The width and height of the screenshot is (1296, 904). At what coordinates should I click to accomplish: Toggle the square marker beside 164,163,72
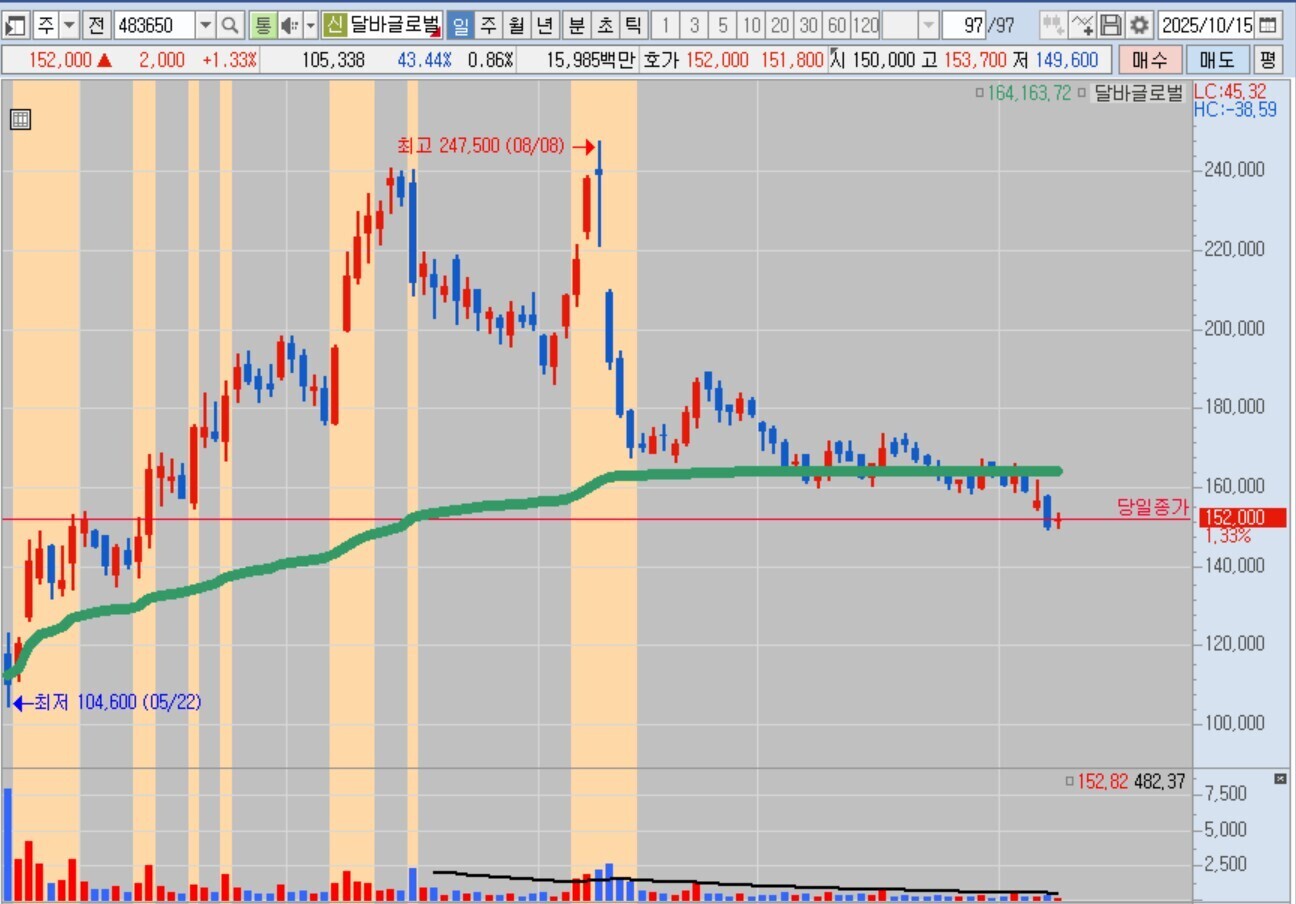pyautogui.click(x=979, y=94)
